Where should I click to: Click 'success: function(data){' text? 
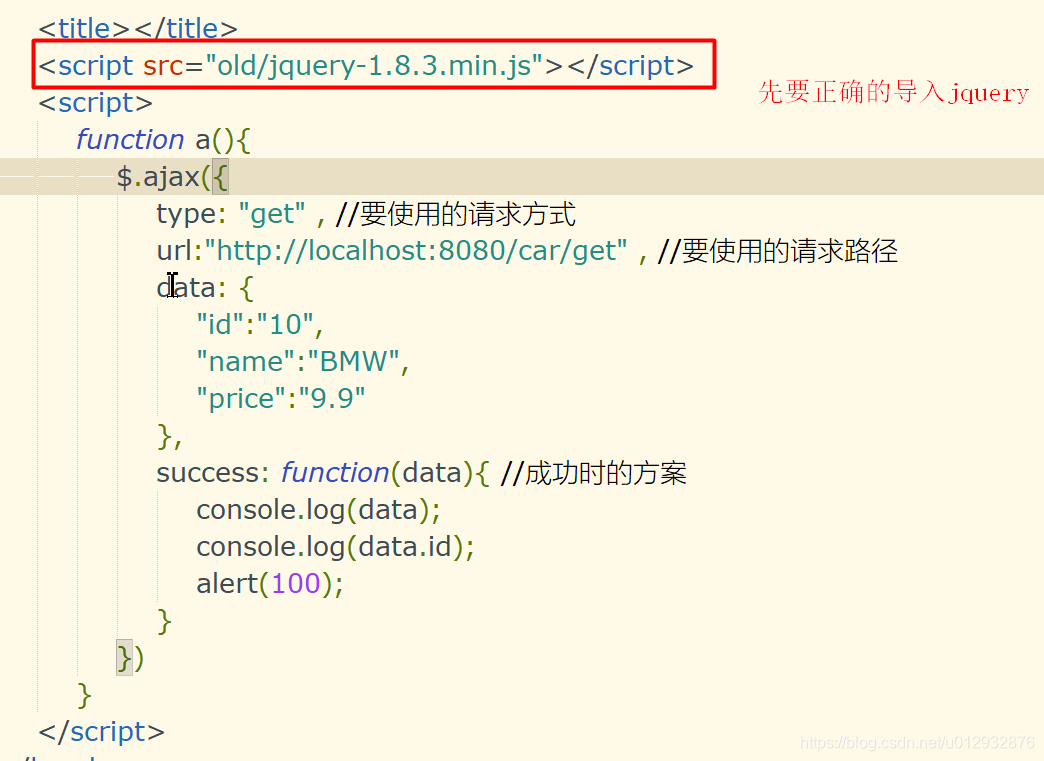pos(323,473)
